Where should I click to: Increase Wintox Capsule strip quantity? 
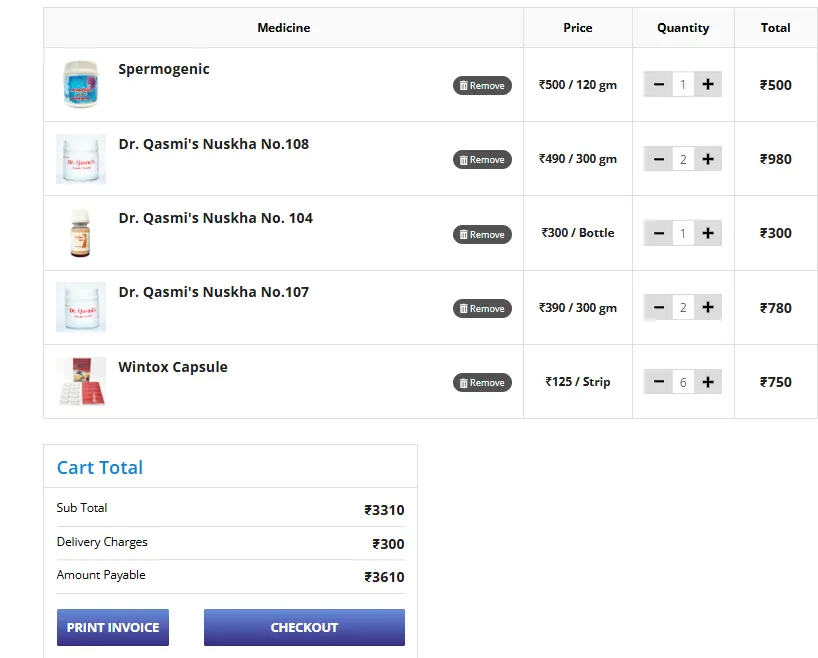tap(708, 382)
